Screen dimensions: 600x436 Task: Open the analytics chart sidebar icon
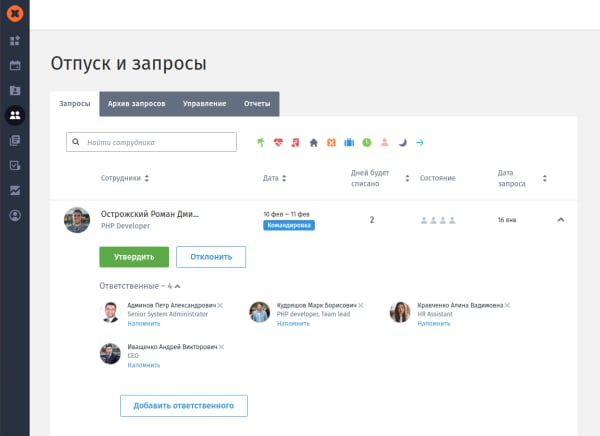pyautogui.click(x=15, y=190)
